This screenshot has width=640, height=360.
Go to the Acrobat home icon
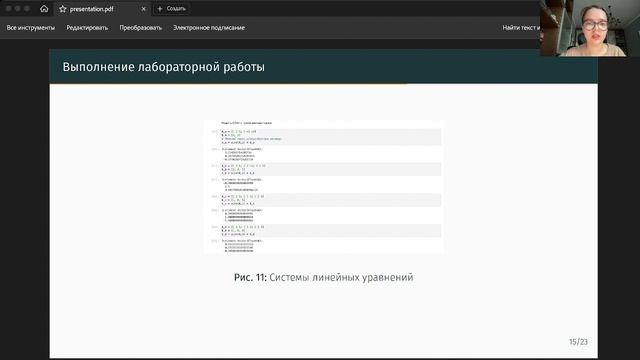click(x=44, y=9)
